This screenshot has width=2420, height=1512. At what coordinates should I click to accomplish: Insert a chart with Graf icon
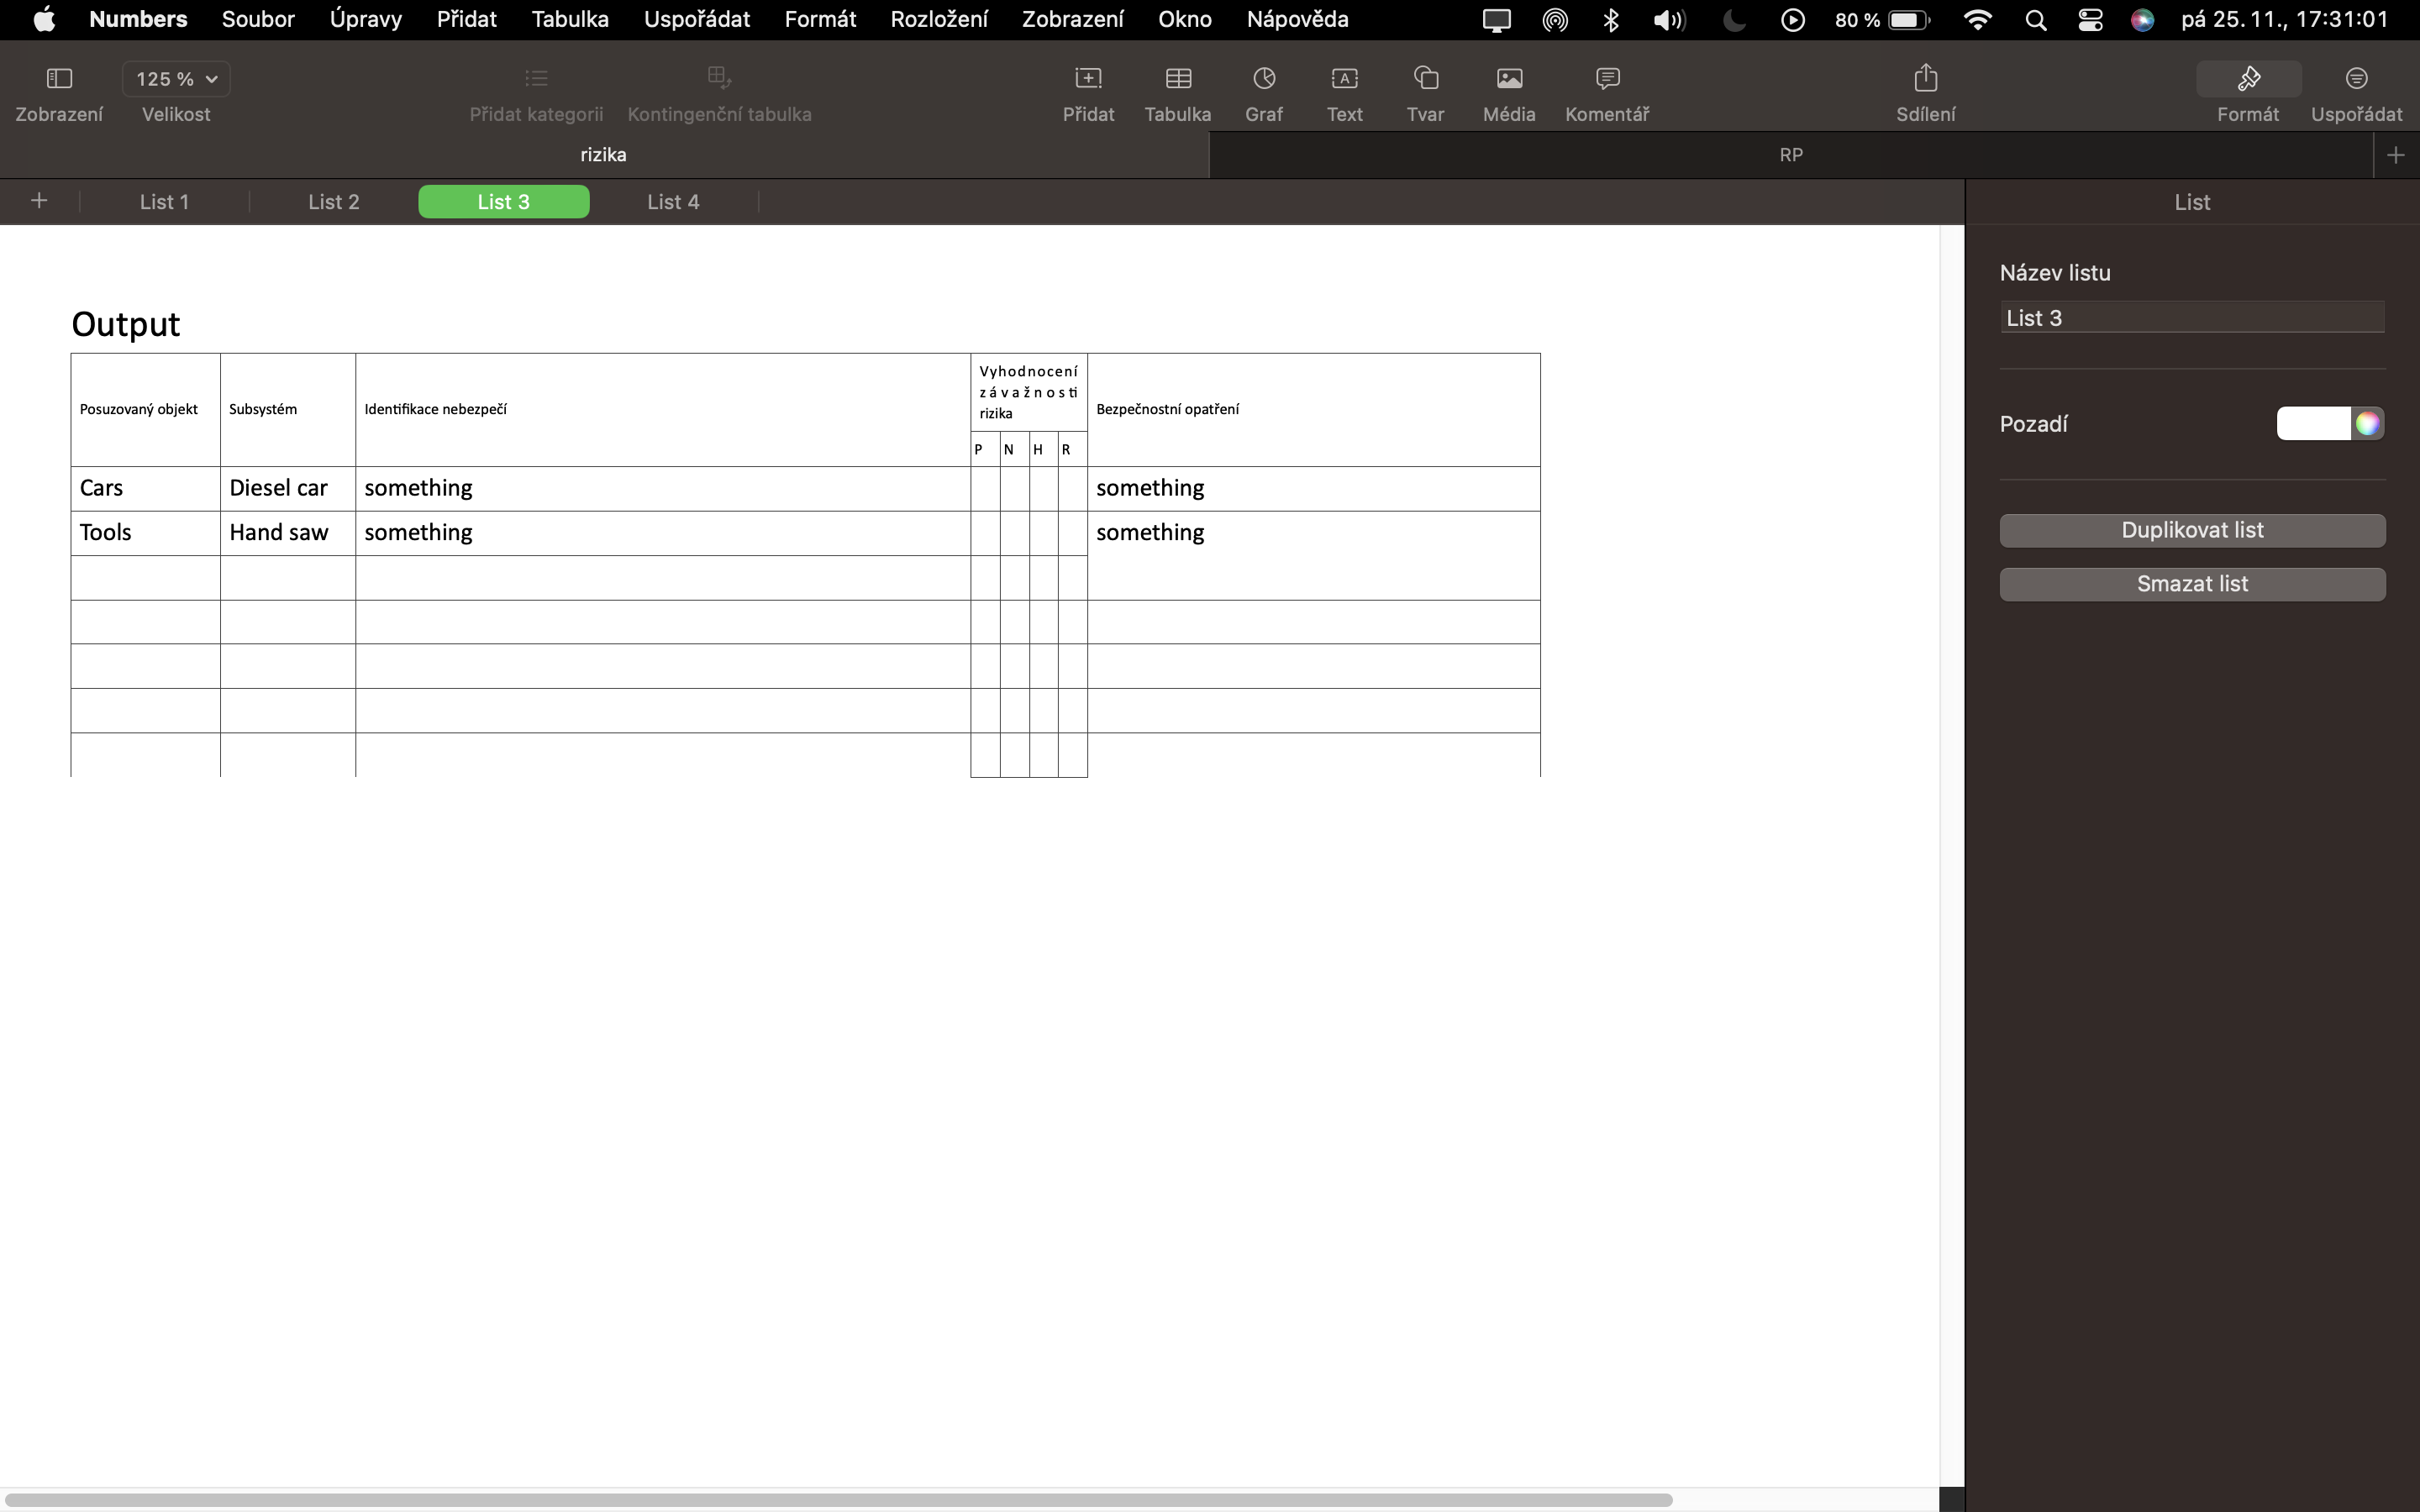pos(1264,78)
